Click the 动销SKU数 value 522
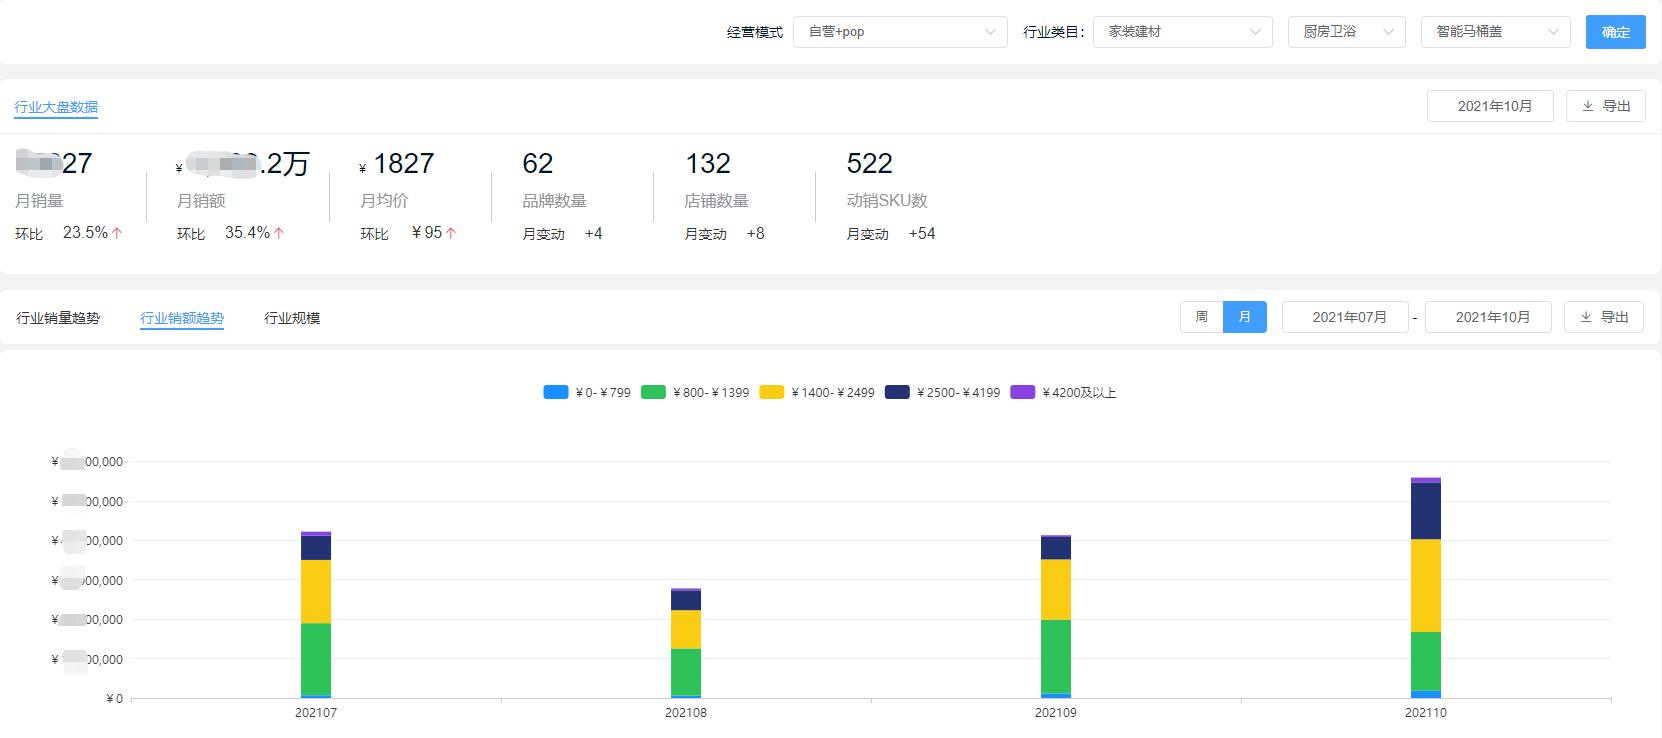This screenshot has height=738, width=1662. 870,164
